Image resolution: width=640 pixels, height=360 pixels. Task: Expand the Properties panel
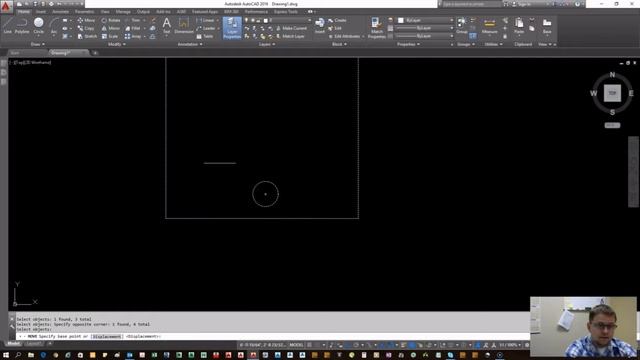(x=408, y=44)
